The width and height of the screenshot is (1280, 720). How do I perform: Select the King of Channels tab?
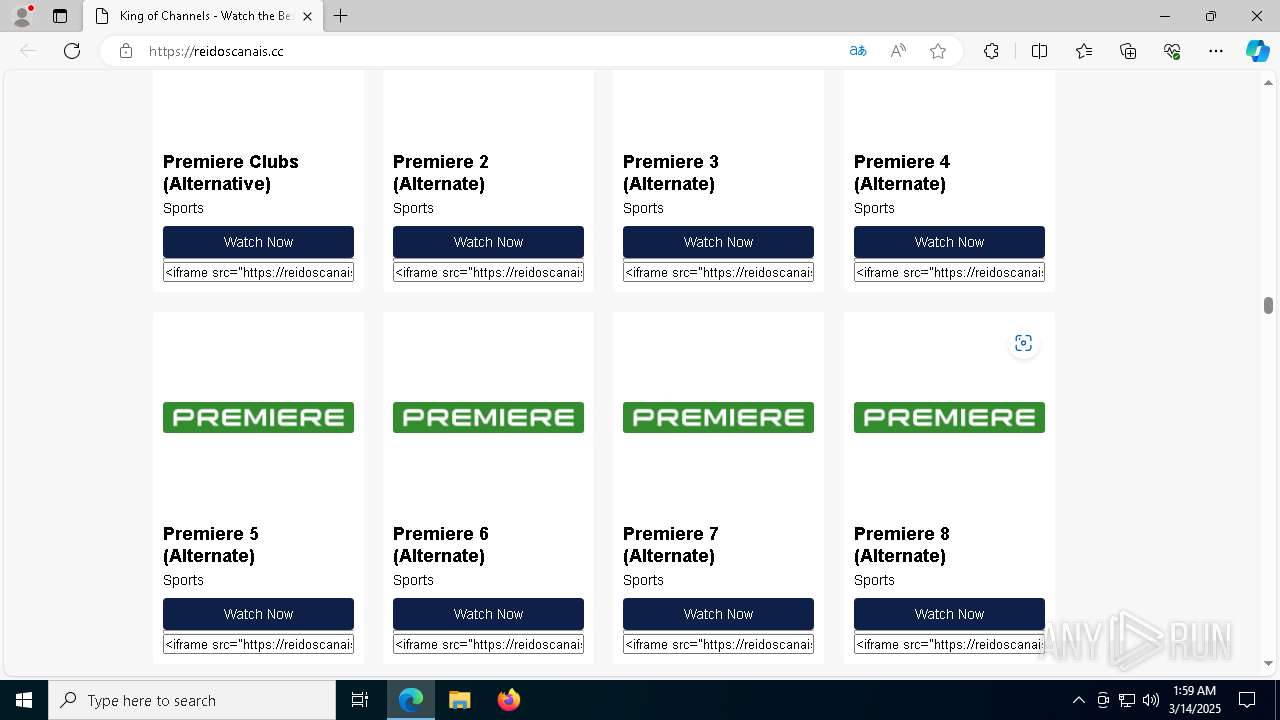coord(203,16)
